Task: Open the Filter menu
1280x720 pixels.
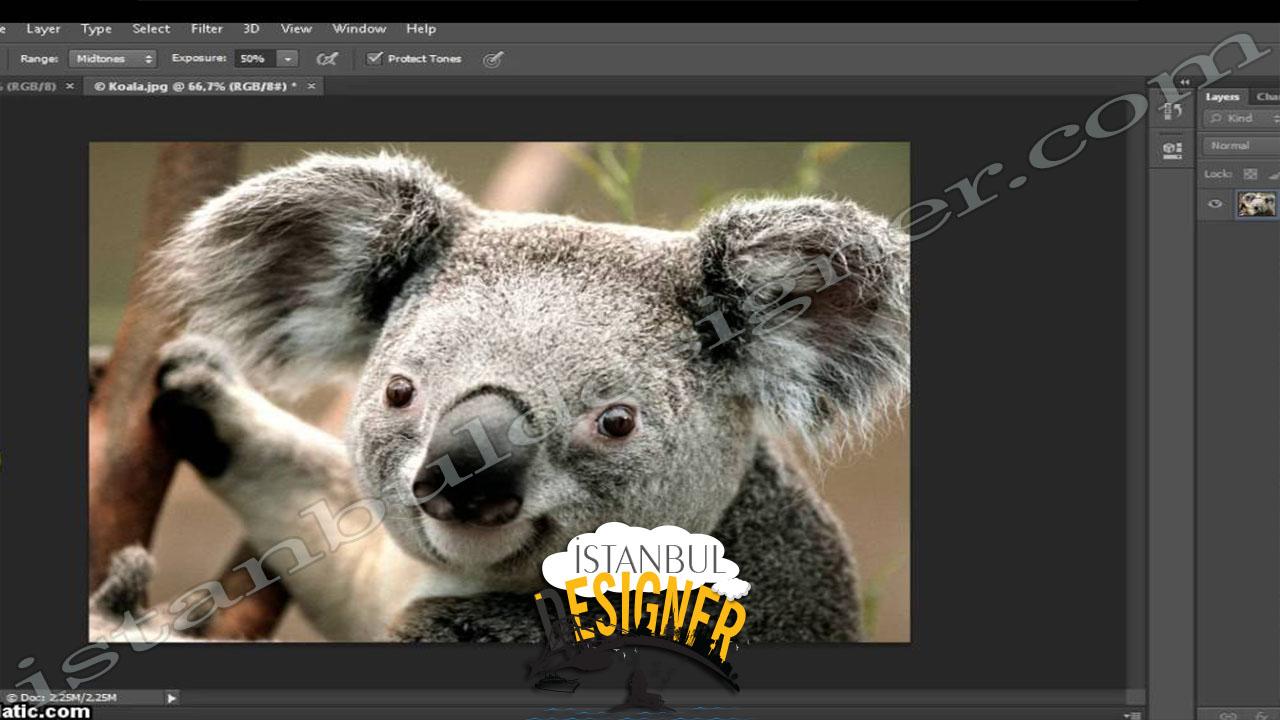Action: tap(207, 29)
